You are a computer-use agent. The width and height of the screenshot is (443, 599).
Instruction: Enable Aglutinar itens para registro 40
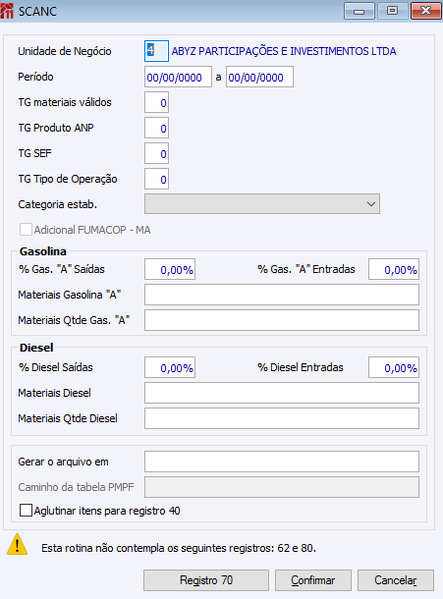tap(26, 510)
